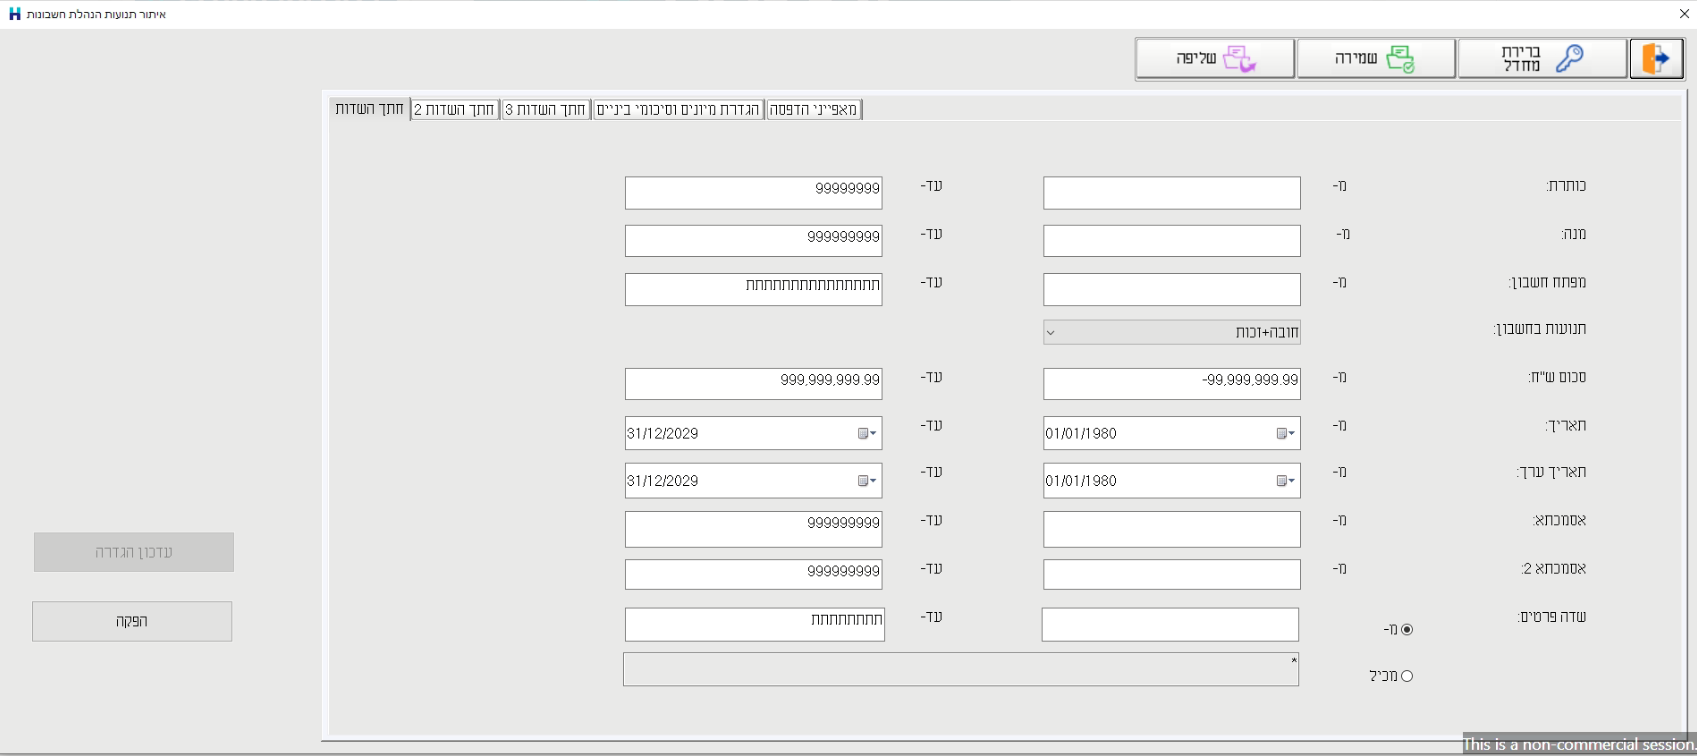Viewport: 1697px width, 756px height.
Task: Click the מנה to (עד-) input field
Action: click(x=754, y=241)
